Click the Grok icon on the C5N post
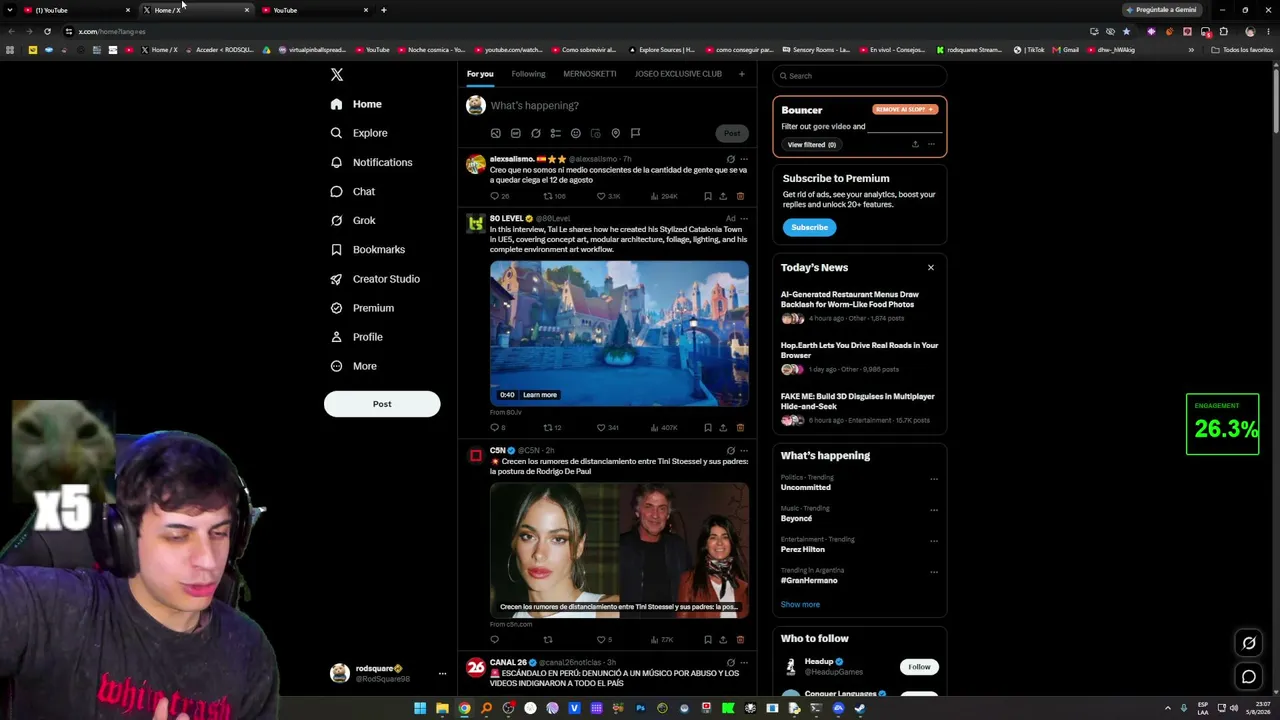The image size is (1280, 720). tap(730, 450)
